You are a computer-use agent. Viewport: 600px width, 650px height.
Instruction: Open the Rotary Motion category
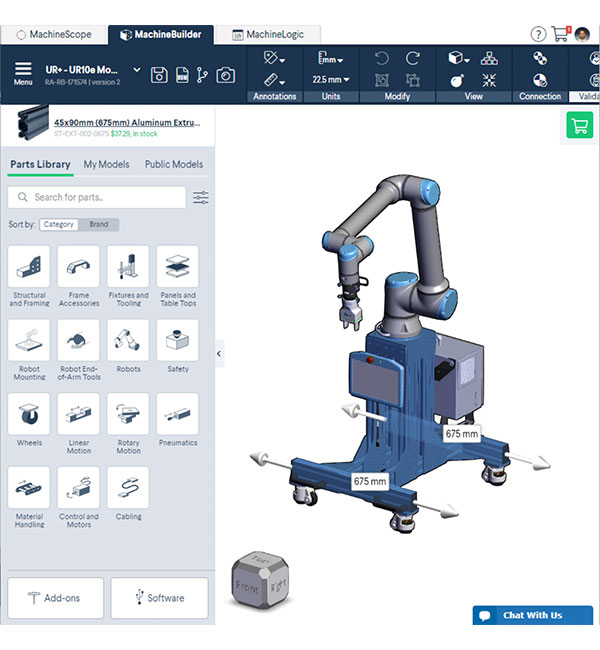coord(128,424)
